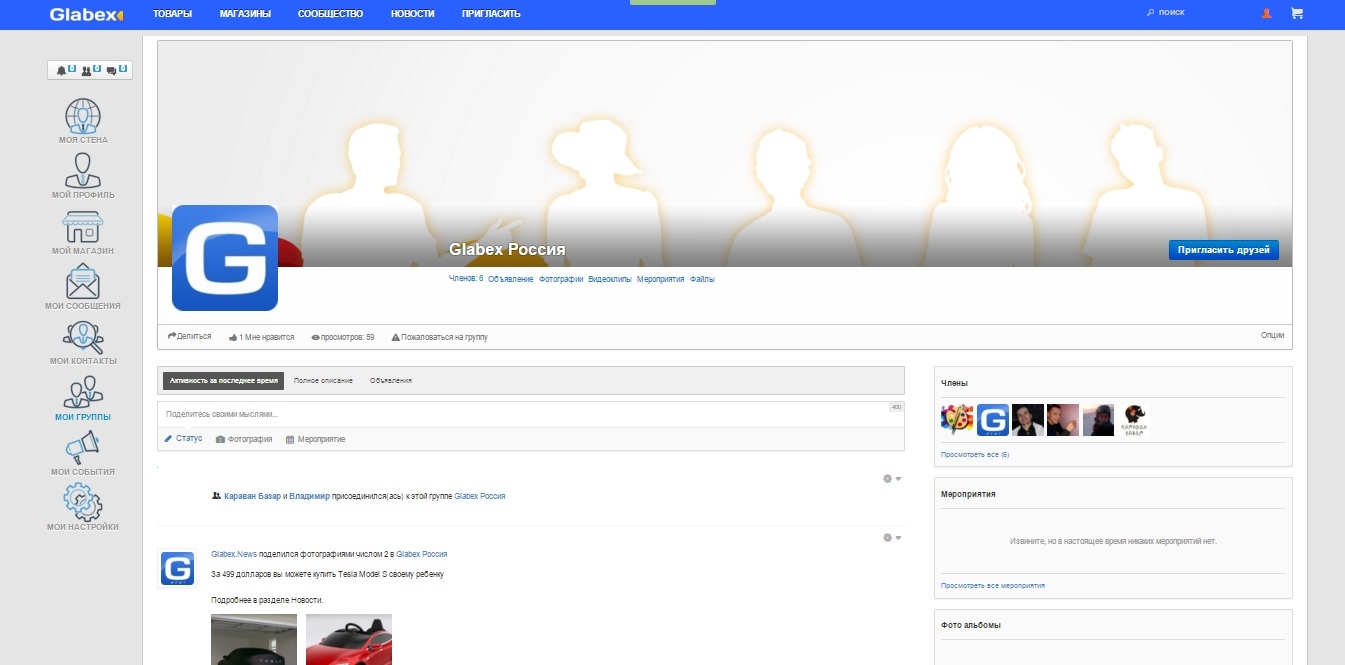Open the Файлы link
Viewport: 1345px width, 665px height.
coord(702,279)
